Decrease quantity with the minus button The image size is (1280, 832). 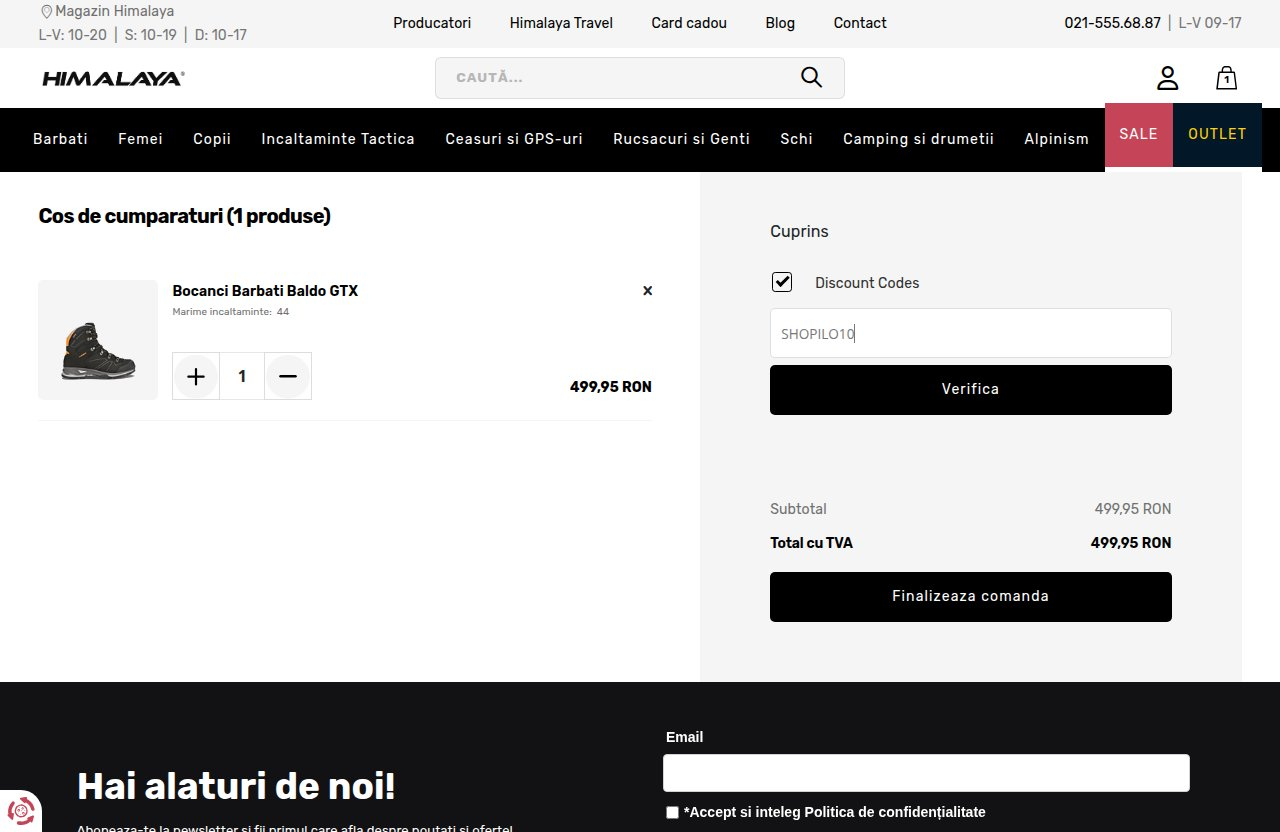(288, 376)
